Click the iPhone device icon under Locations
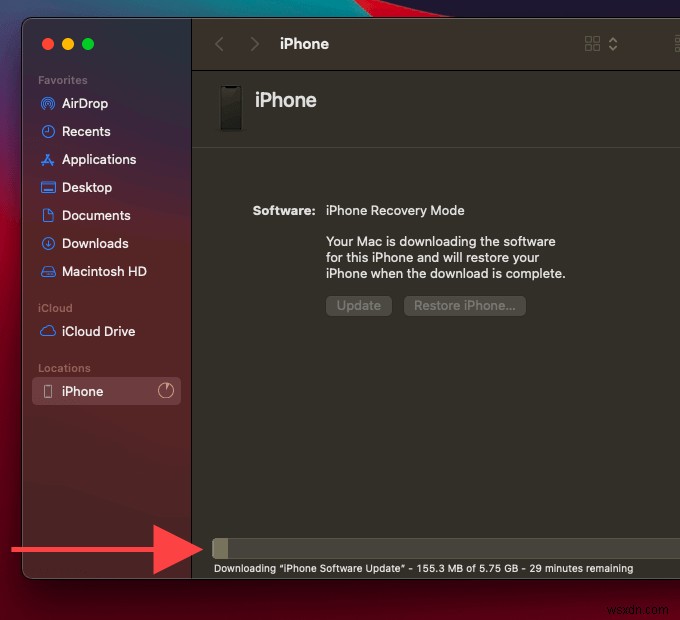 (48, 392)
